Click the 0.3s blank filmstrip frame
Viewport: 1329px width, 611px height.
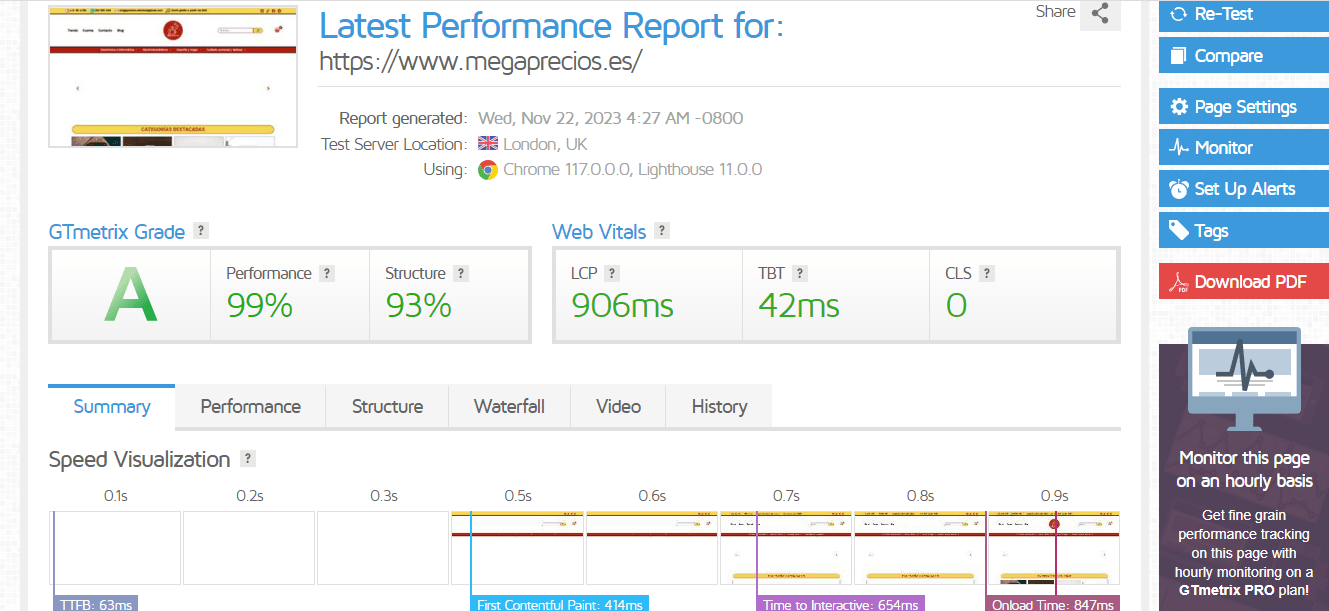pos(383,548)
